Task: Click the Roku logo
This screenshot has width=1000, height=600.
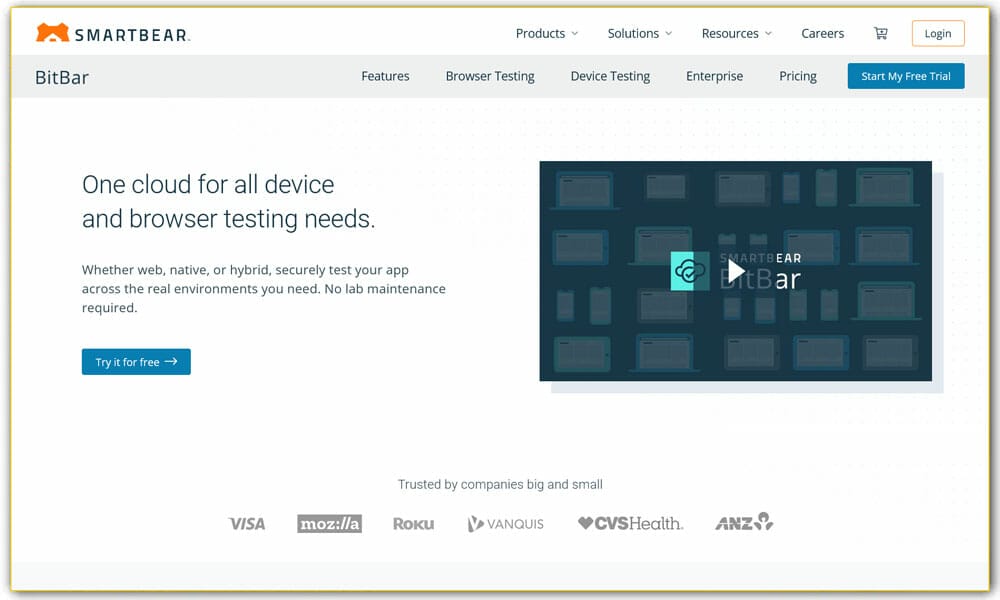Action: (x=413, y=523)
